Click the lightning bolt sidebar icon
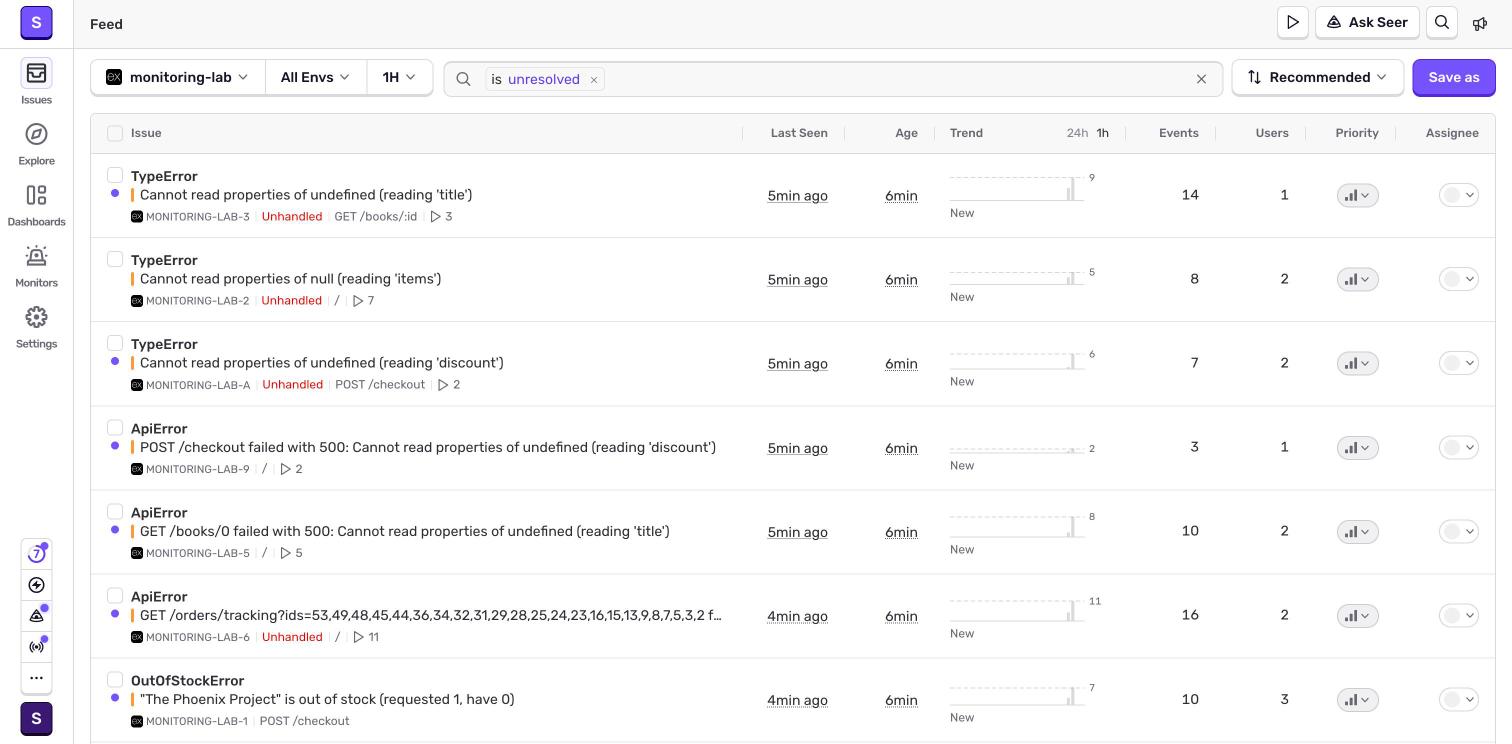The image size is (1512, 744). tap(36, 585)
